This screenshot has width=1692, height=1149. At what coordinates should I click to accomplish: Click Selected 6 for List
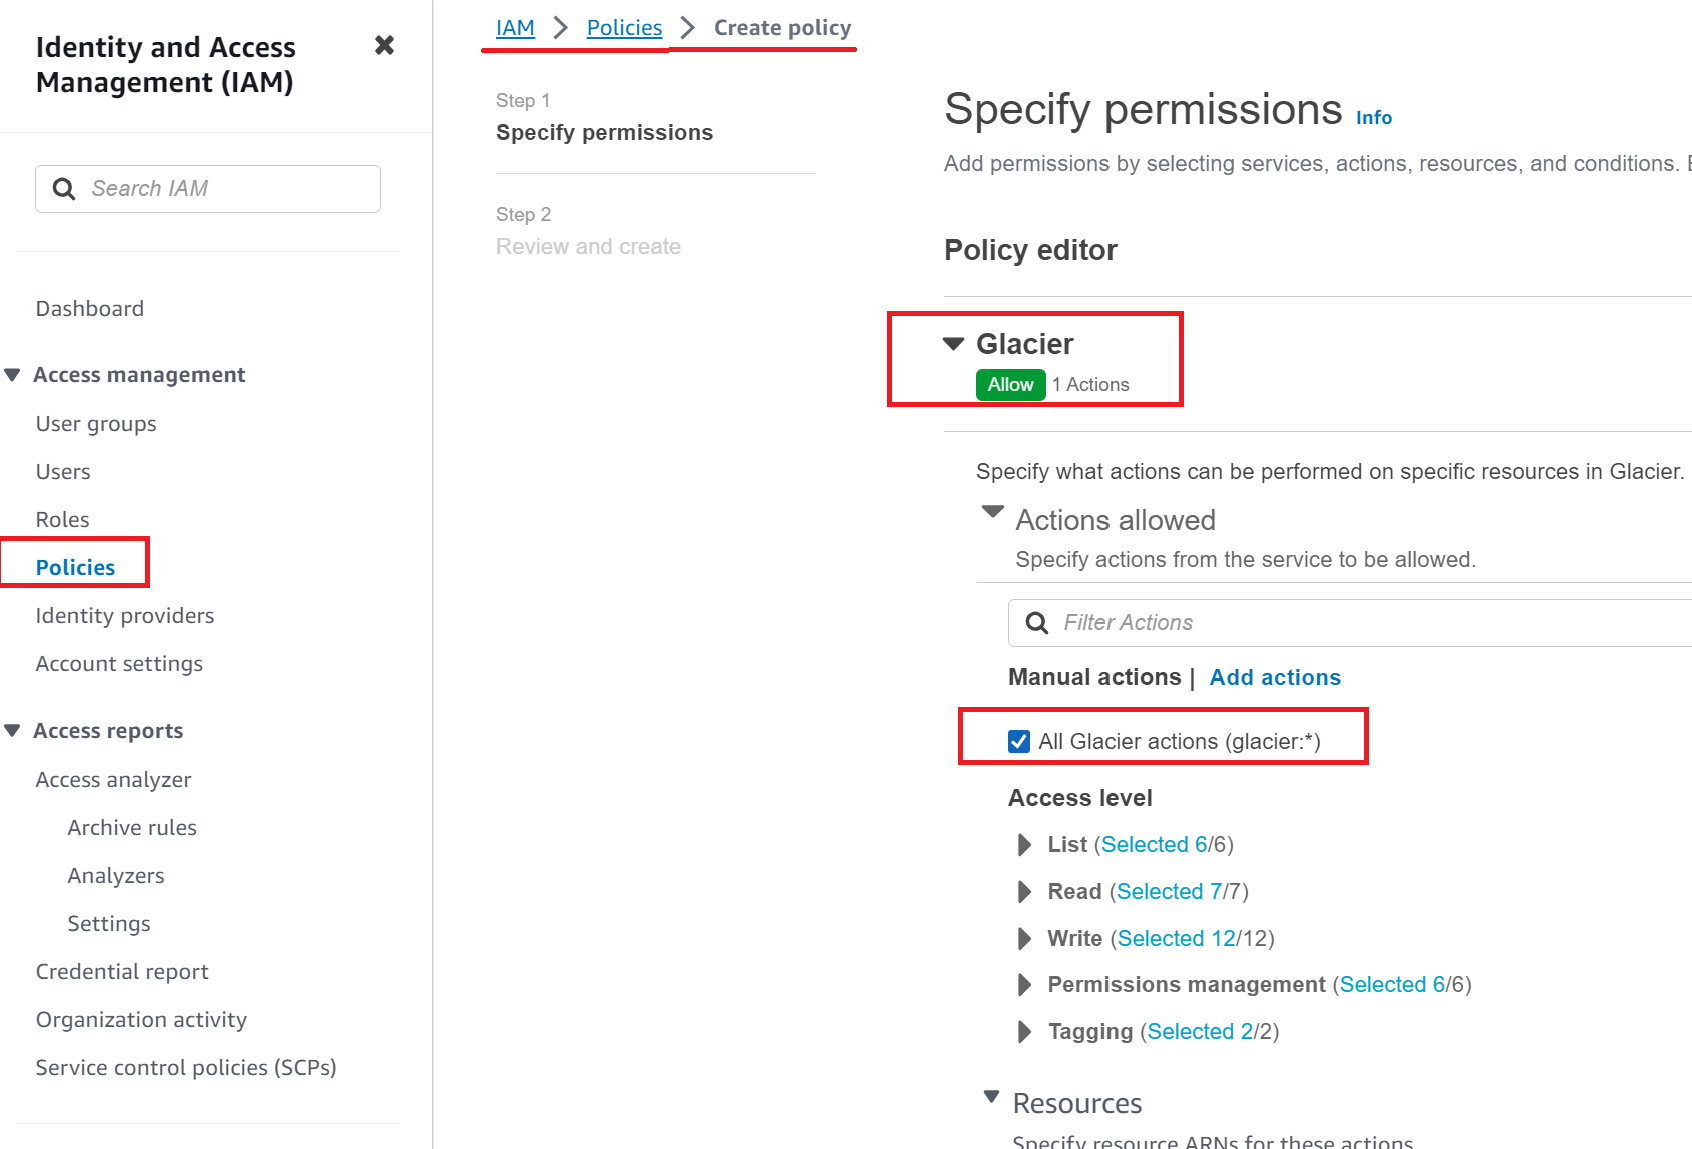pos(1155,845)
